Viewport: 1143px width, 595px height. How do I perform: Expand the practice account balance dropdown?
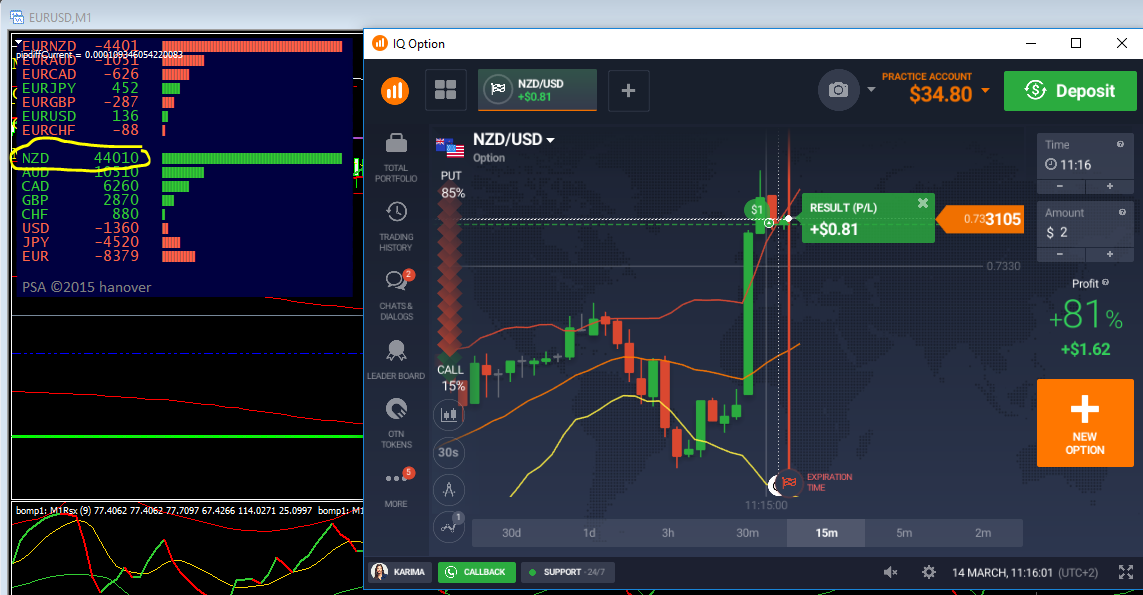pos(986,90)
